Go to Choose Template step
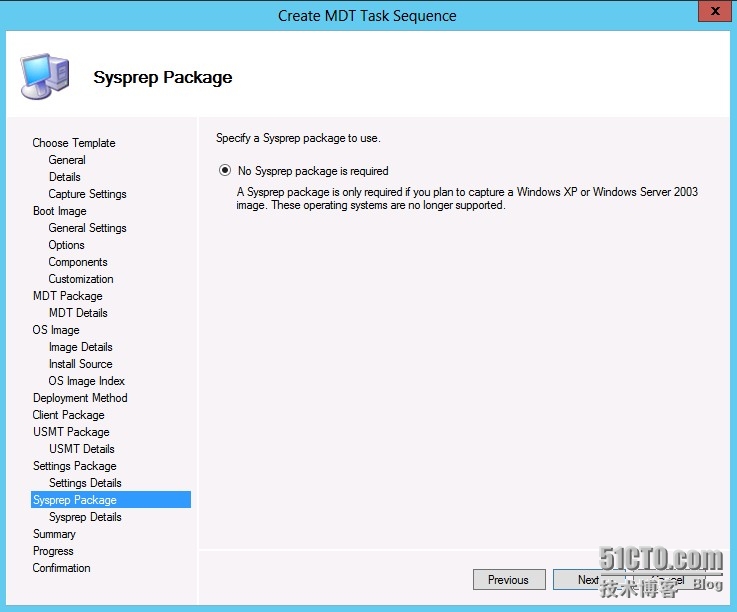The height and width of the screenshot is (612, 737). pos(74,143)
